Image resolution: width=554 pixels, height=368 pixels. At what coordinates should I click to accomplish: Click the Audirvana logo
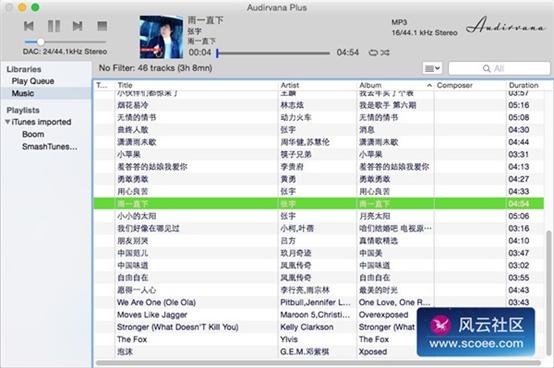click(505, 25)
